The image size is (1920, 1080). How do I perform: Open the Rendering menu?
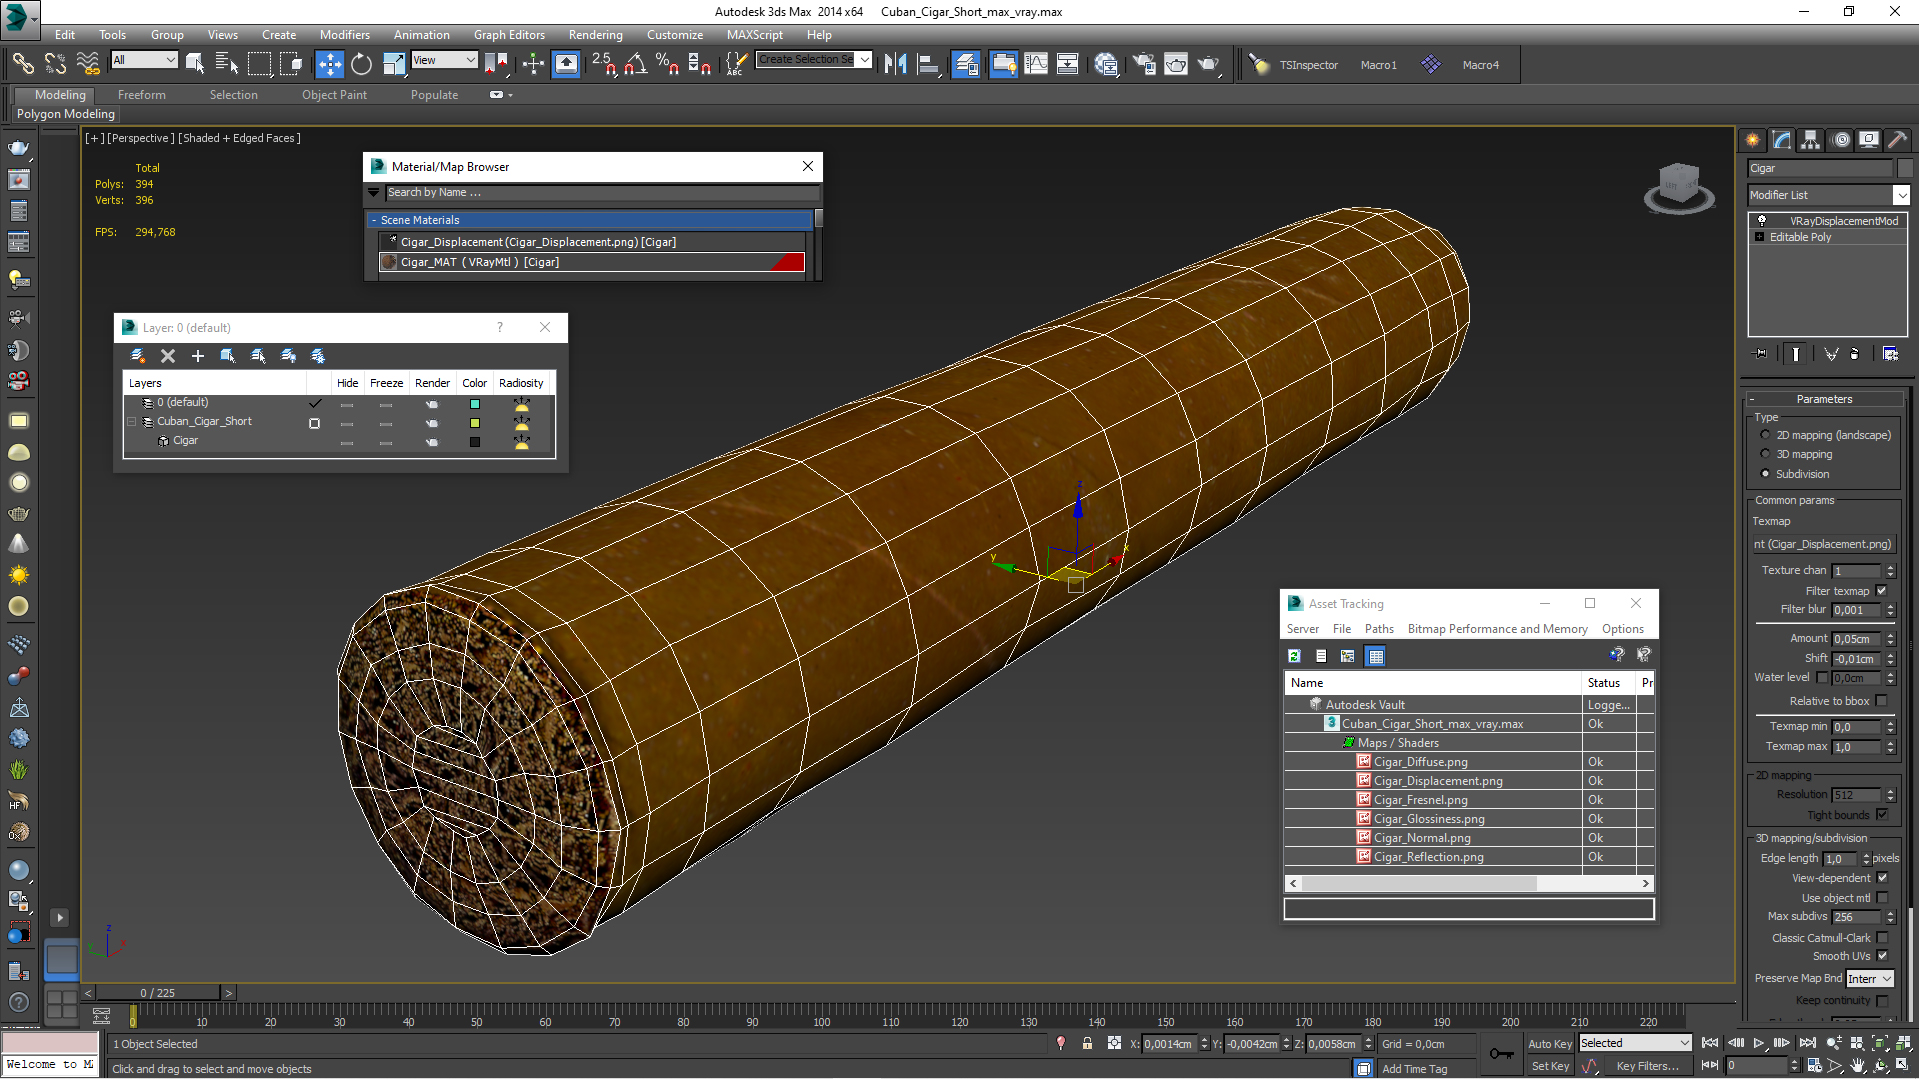595,34
